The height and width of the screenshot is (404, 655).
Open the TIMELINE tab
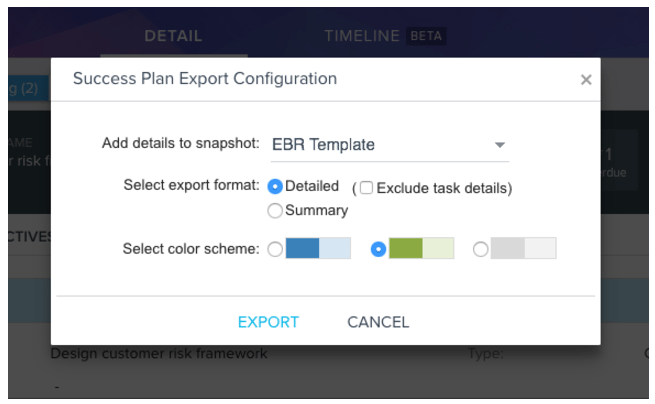[x=362, y=36]
